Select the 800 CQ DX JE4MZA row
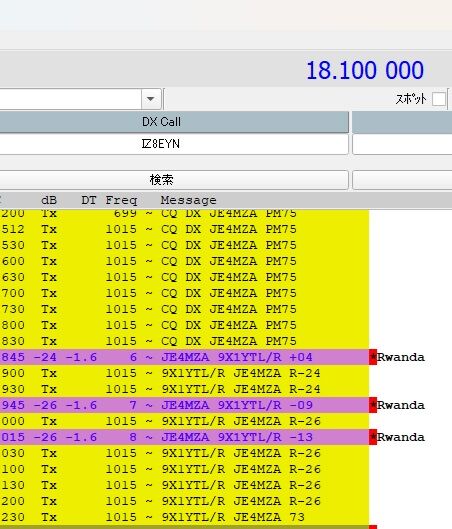 click(x=185, y=325)
